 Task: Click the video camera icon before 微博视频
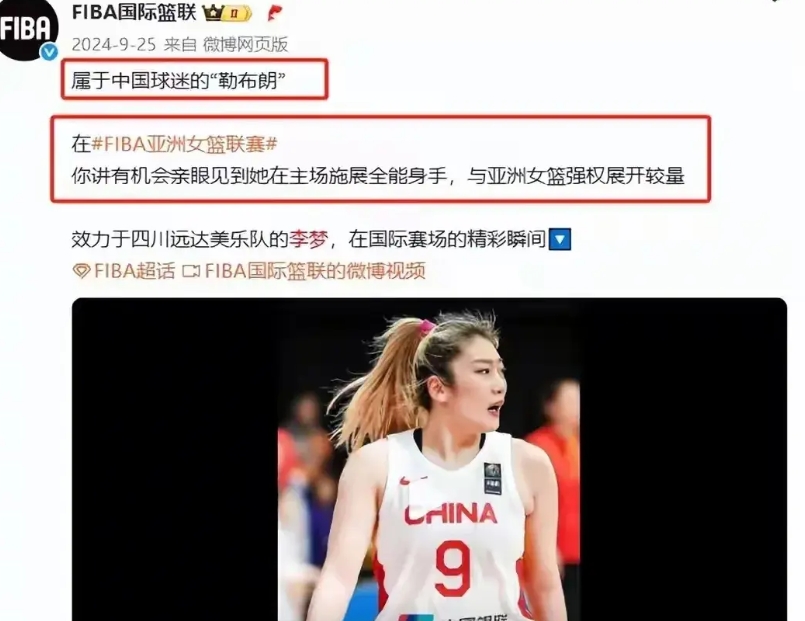point(191,271)
